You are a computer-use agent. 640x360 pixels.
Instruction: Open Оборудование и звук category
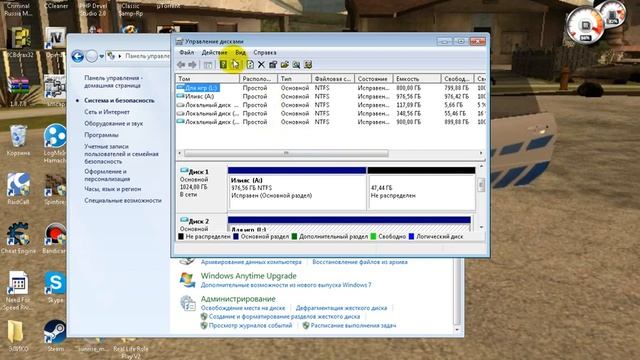(x=113, y=123)
